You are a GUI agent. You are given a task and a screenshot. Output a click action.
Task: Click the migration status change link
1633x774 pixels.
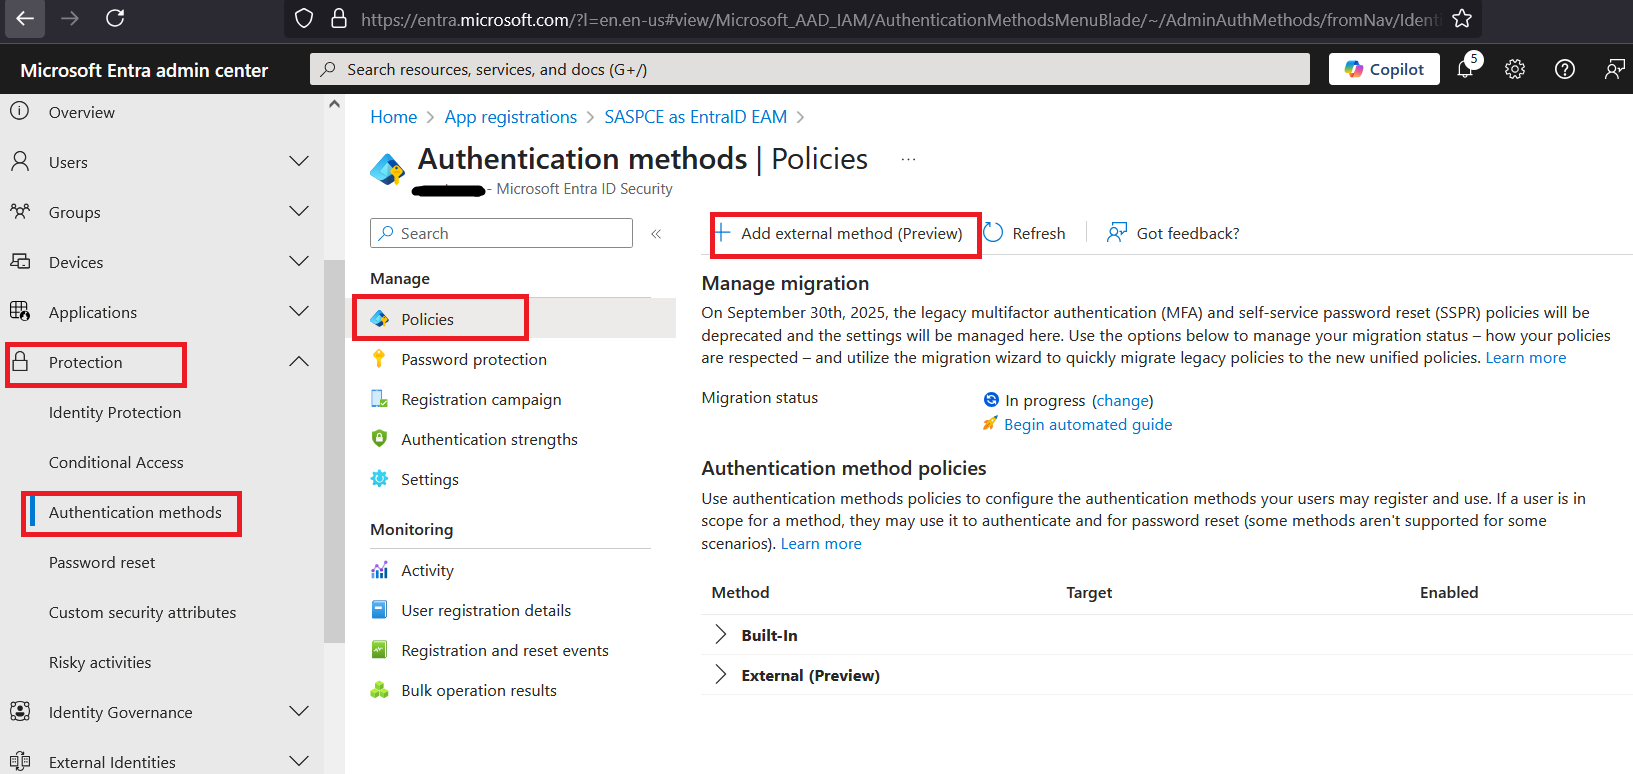coord(1122,401)
